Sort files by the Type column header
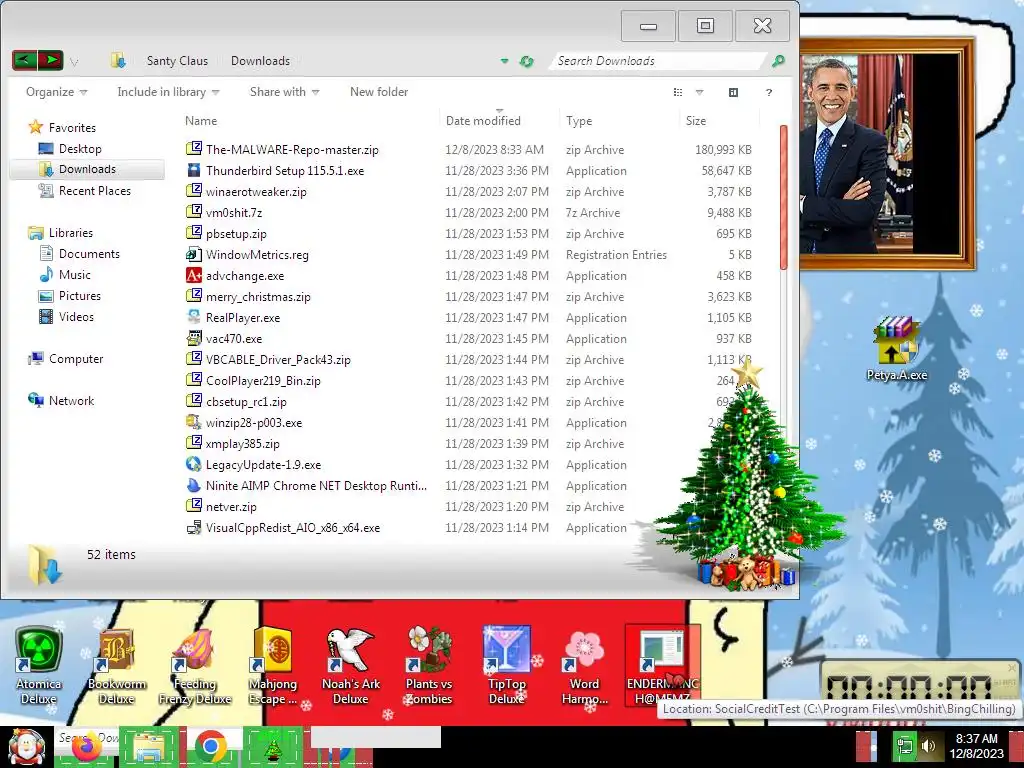This screenshot has height=768, width=1024. [579, 121]
